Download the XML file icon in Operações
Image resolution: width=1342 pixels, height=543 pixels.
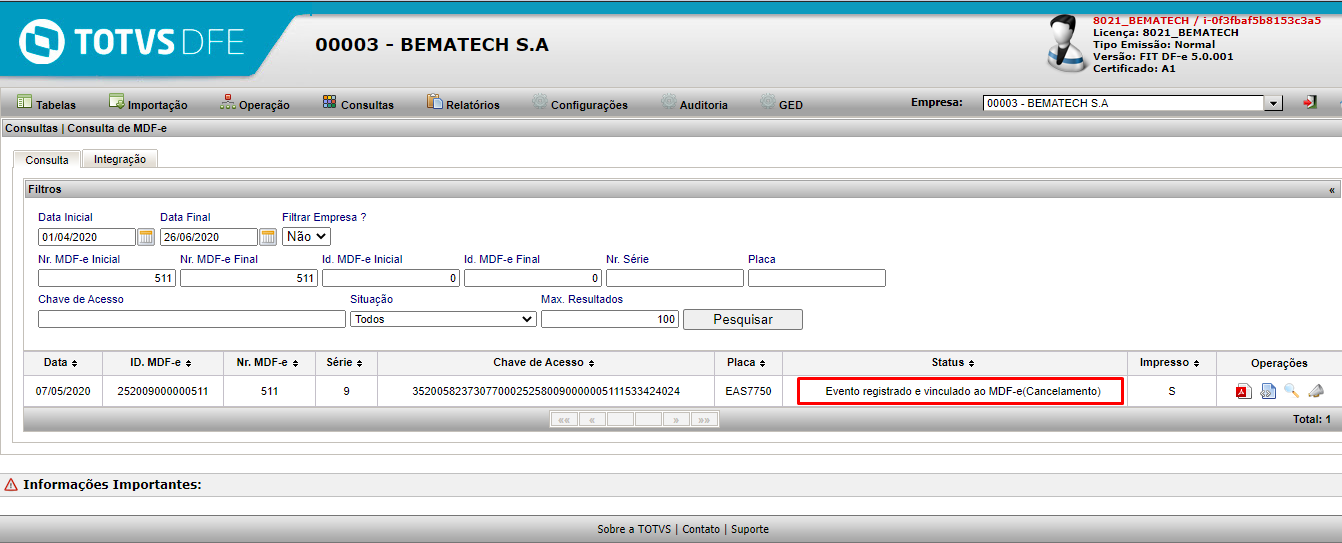click(x=1268, y=391)
